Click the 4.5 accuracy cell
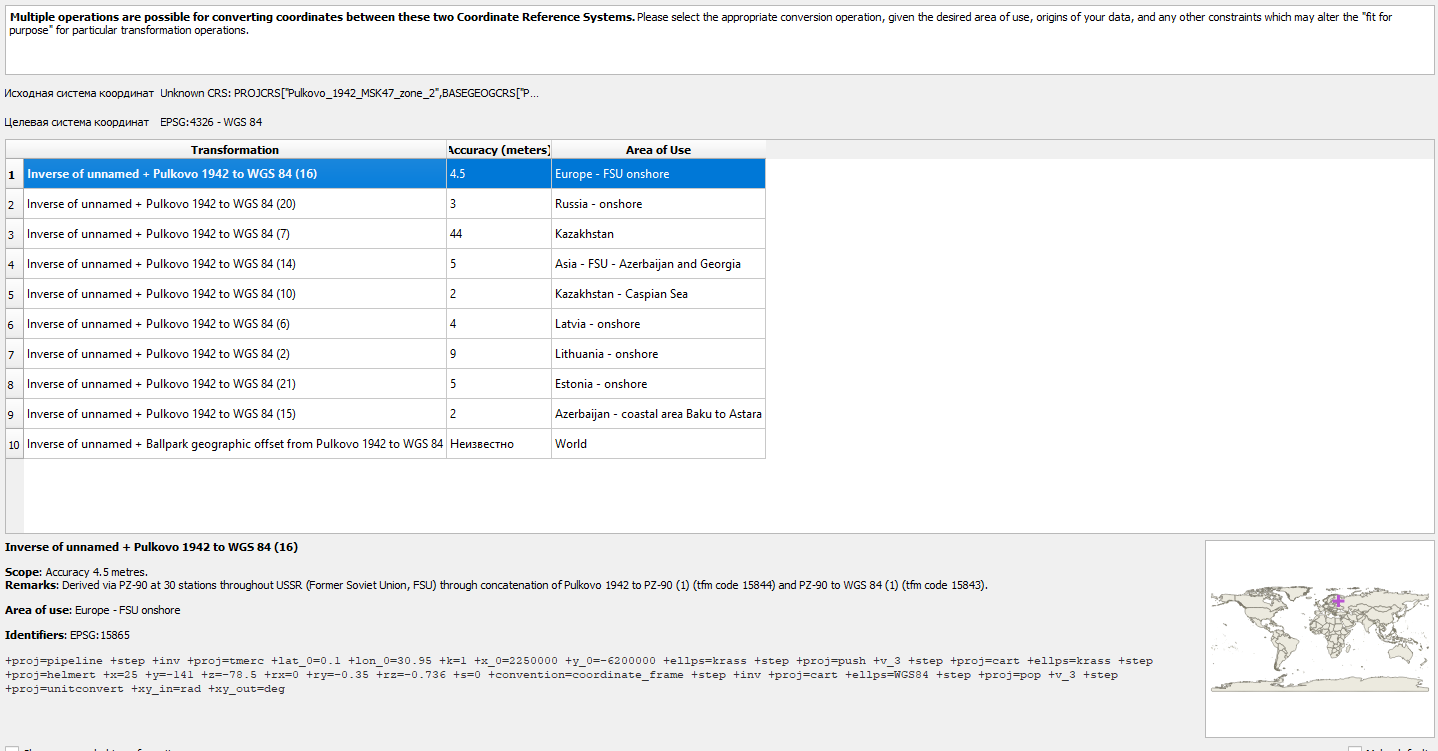 (x=499, y=174)
